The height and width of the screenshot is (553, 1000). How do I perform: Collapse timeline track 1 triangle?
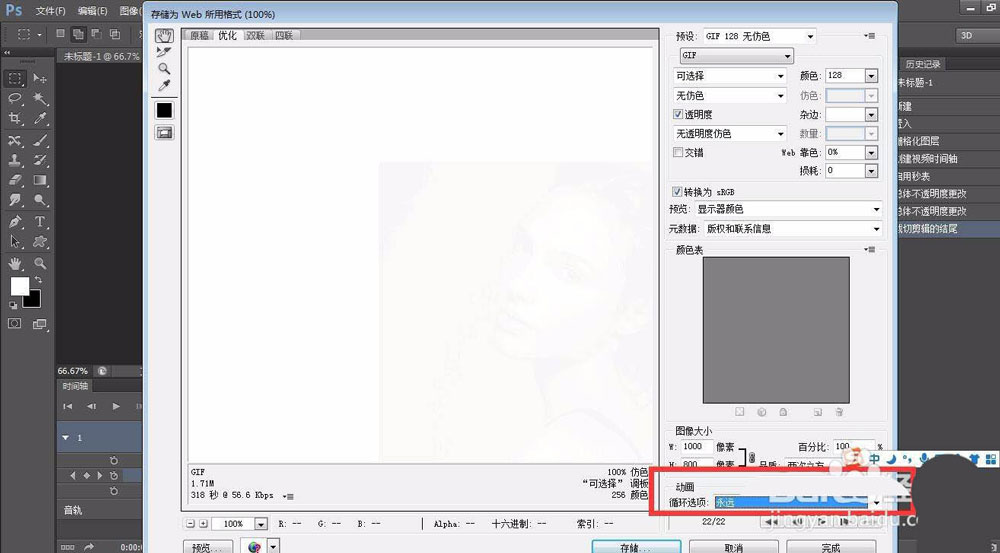point(66,438)
